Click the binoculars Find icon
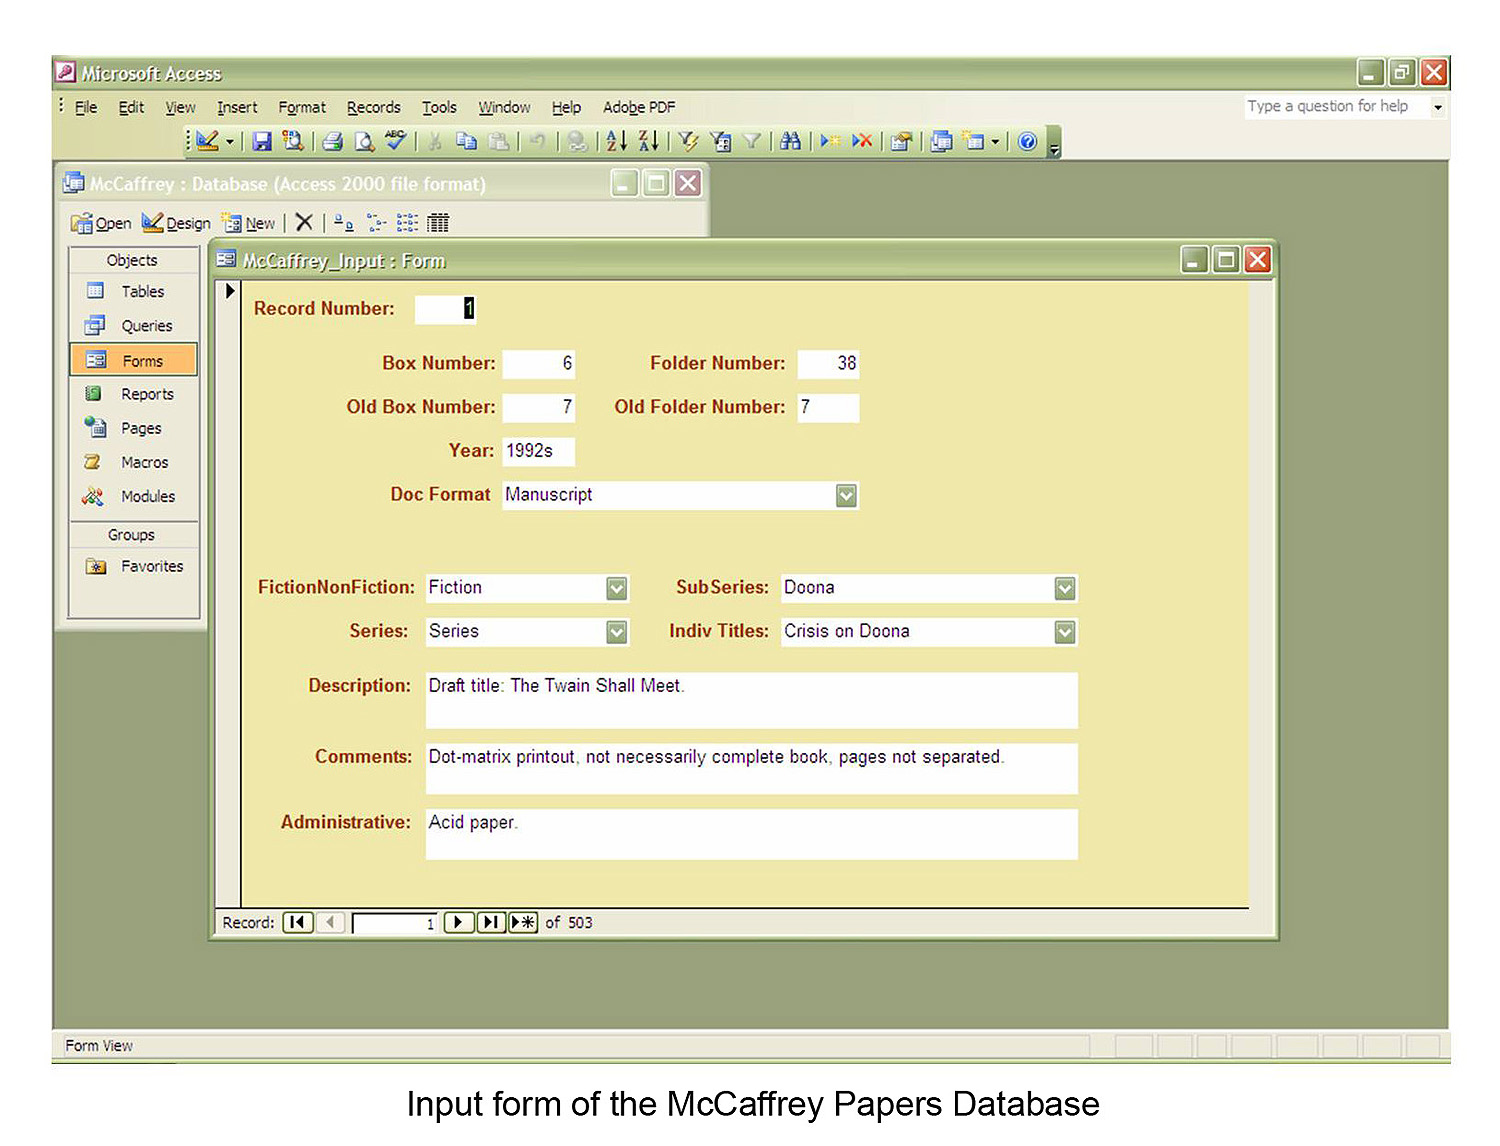The image size is (1500, 1146). (x=790, y=142)
